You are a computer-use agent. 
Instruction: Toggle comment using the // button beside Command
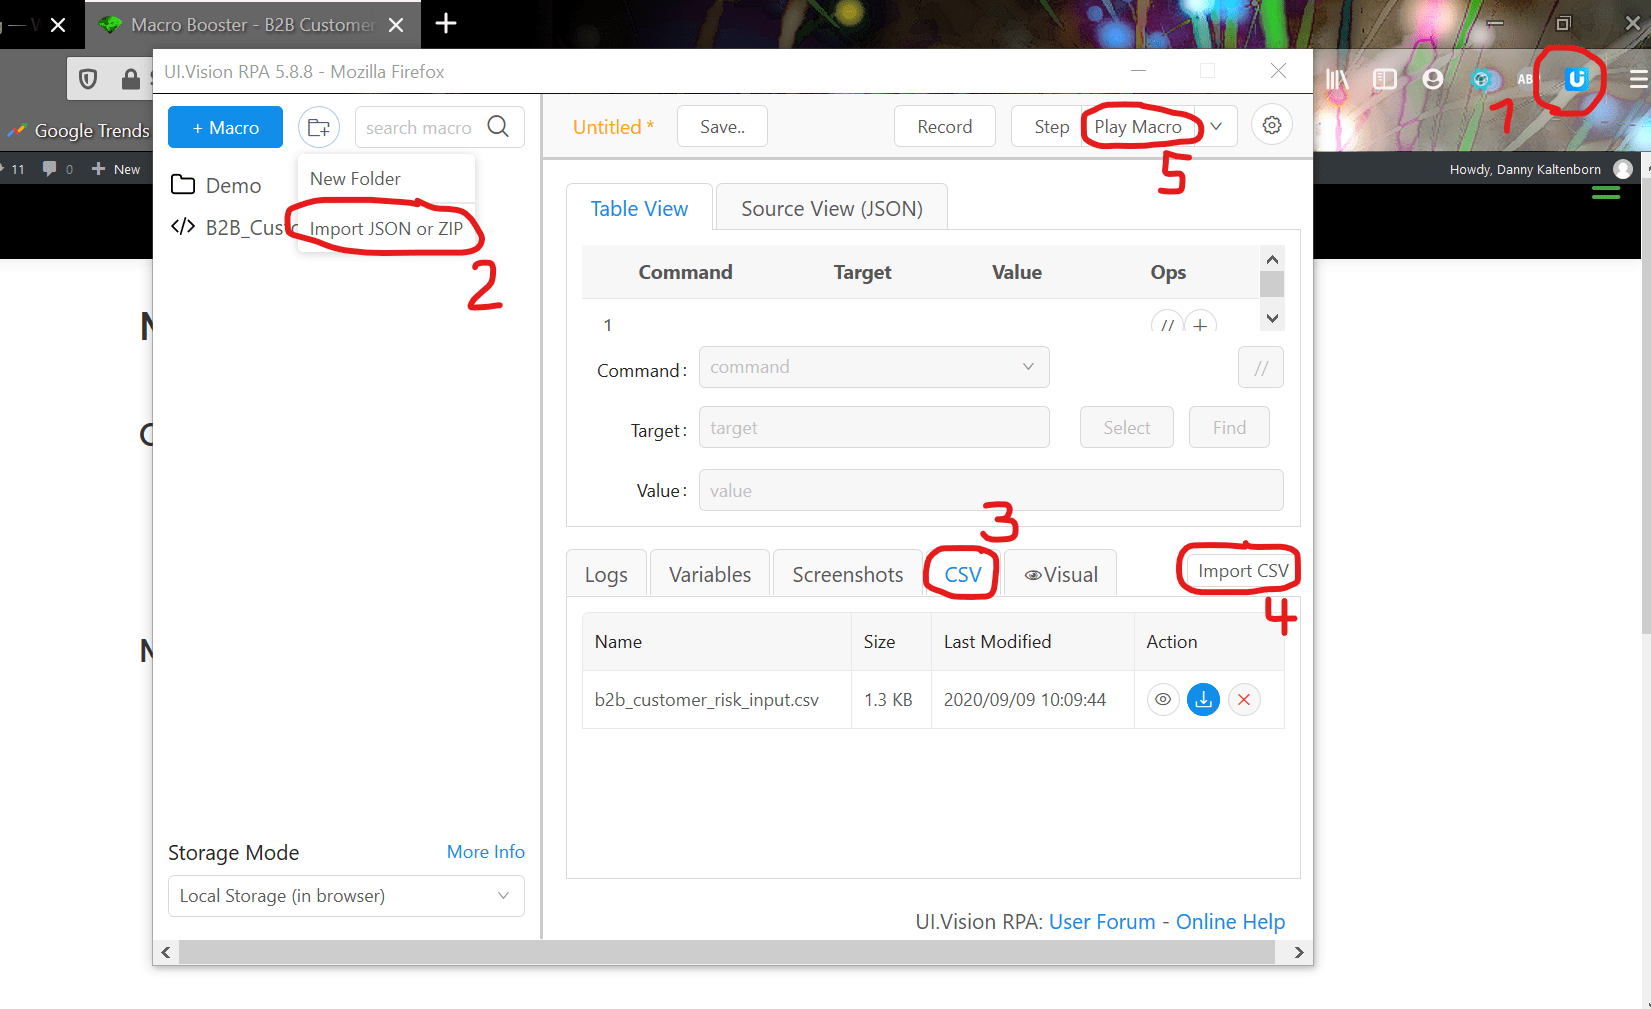[1260, 368]
